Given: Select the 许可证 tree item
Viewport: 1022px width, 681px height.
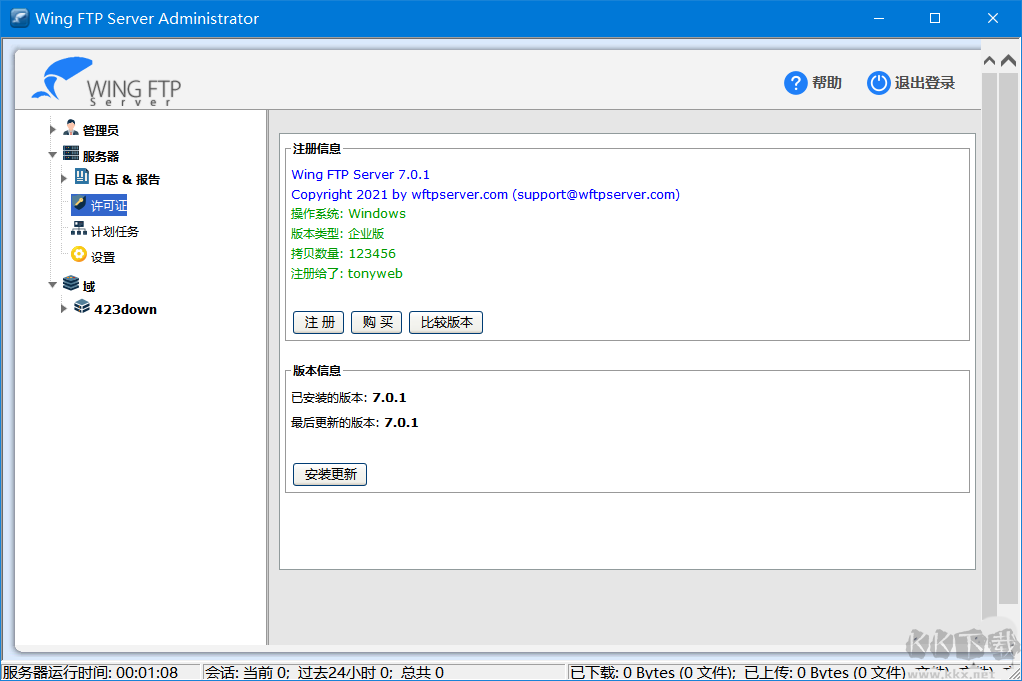Looking at the screenshot, I should (108, 206).
